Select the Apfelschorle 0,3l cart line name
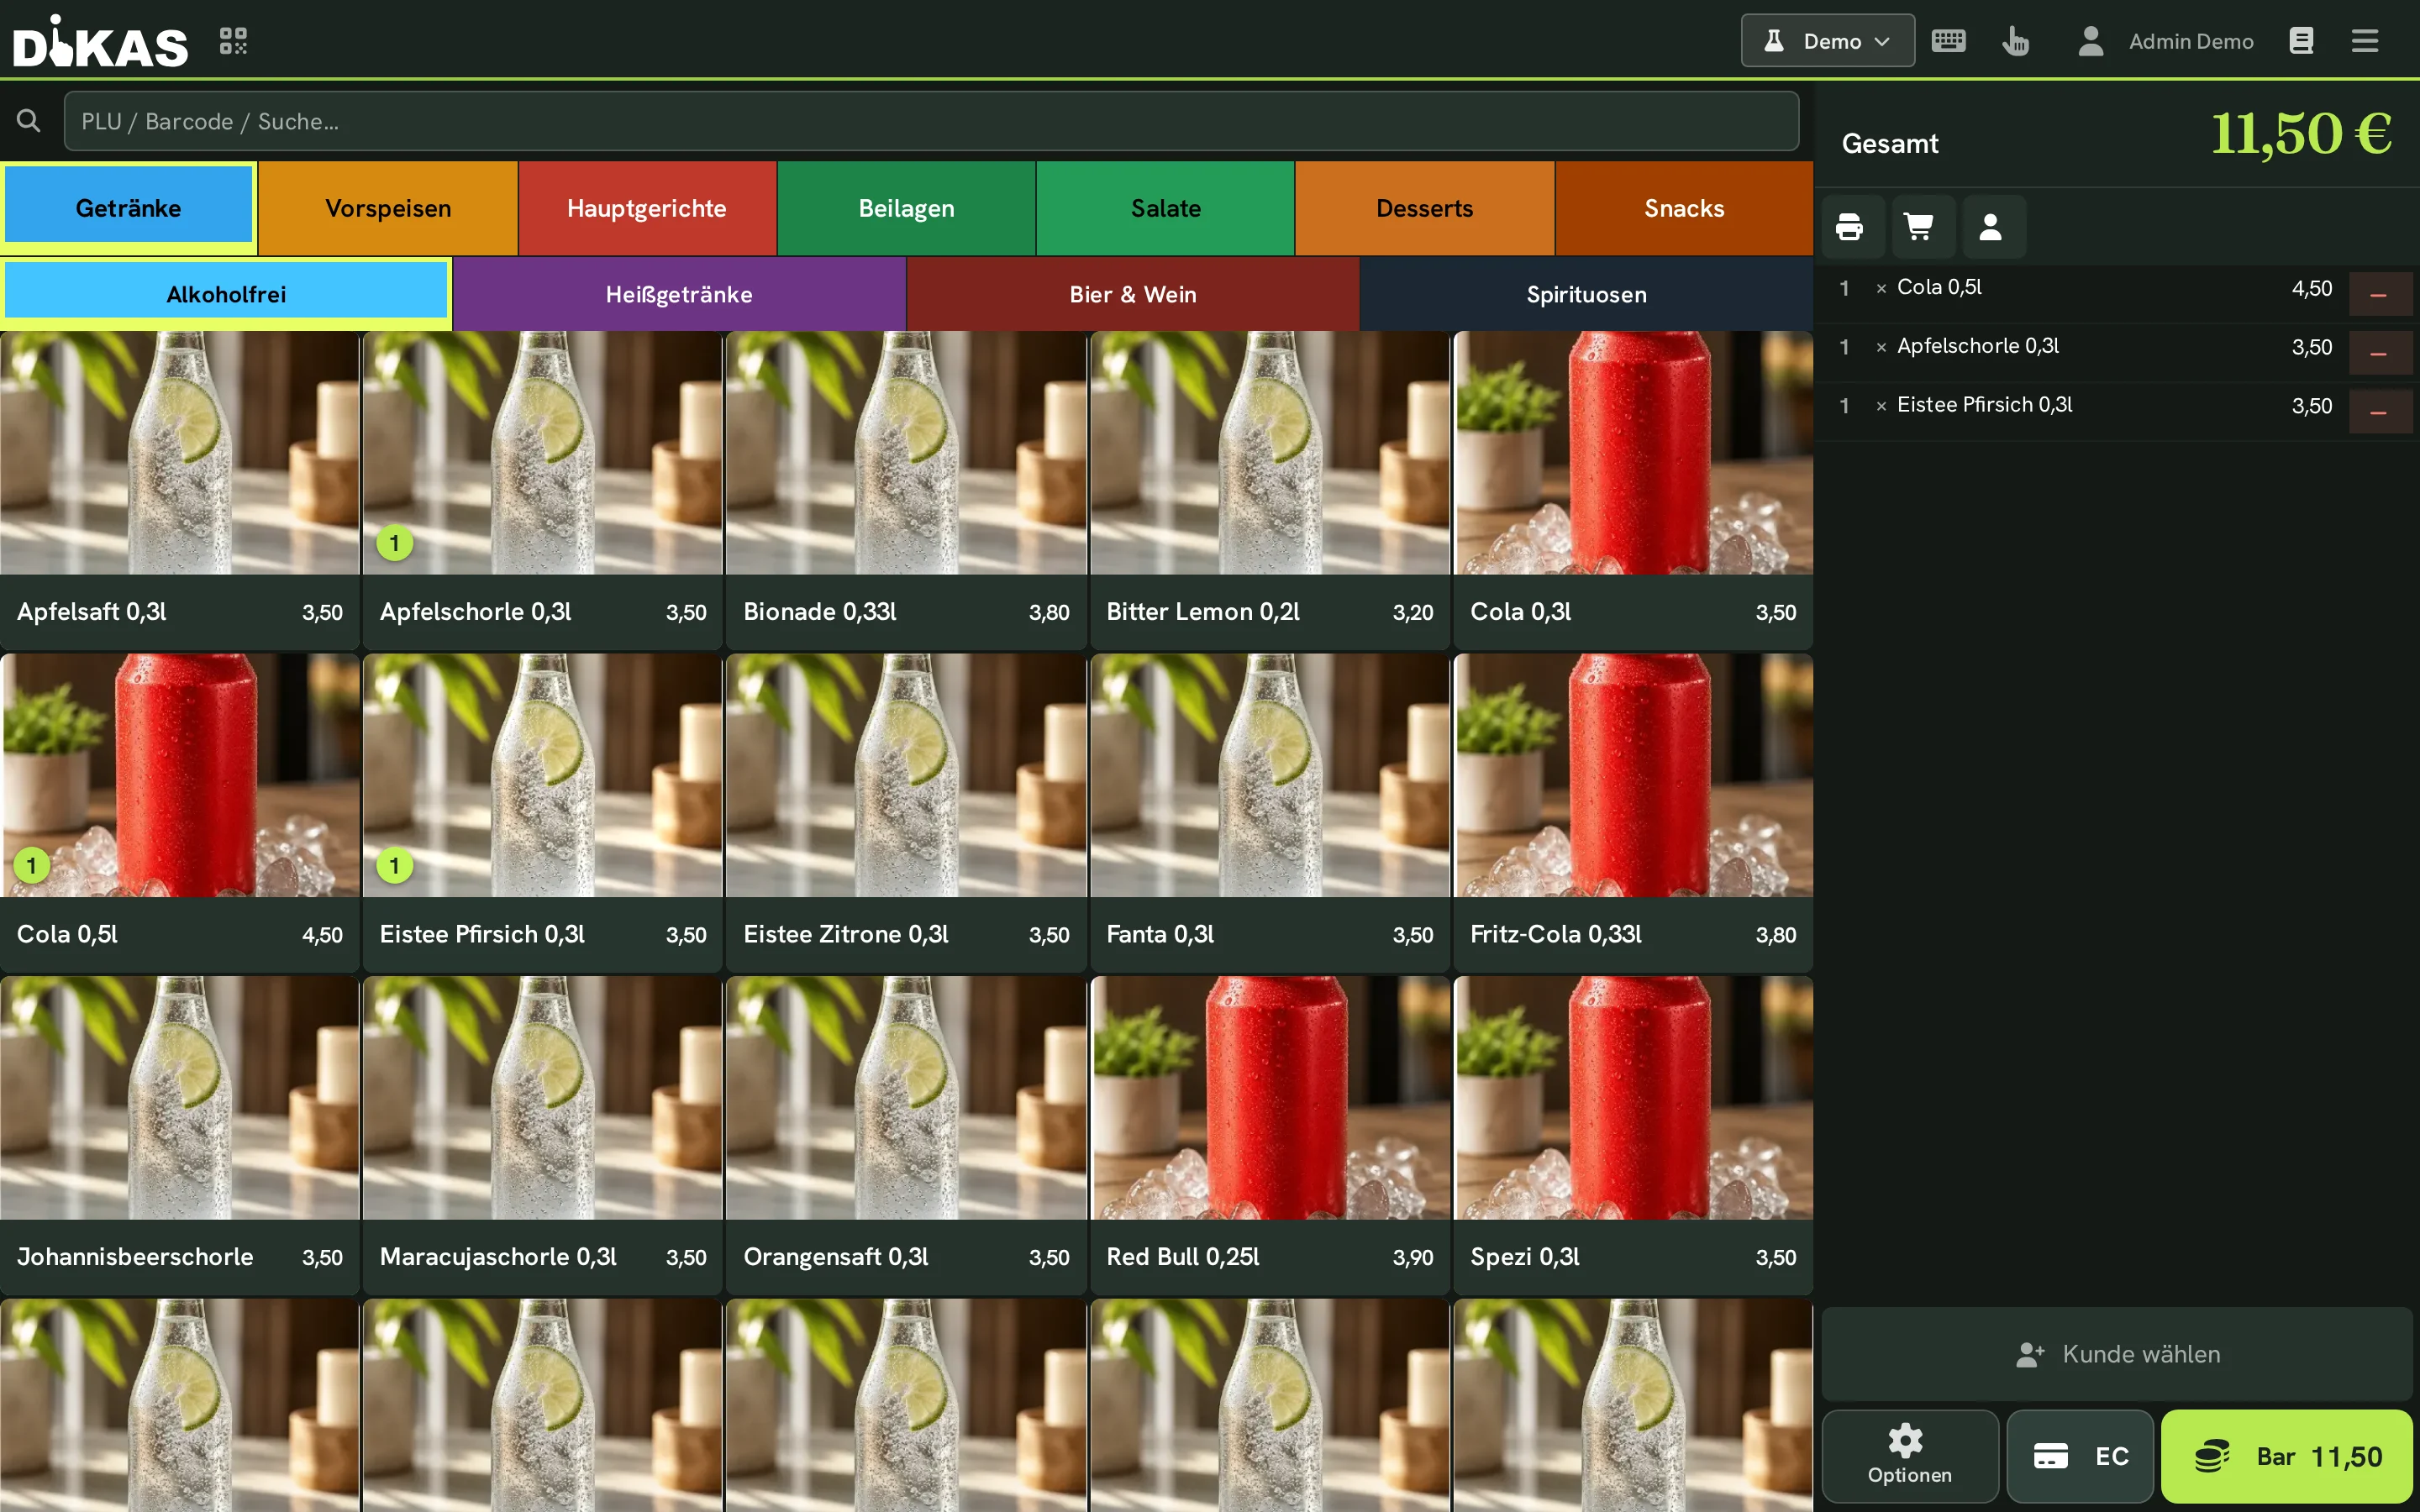This screenshot has height=1512, width=2420. point(1978,346)
